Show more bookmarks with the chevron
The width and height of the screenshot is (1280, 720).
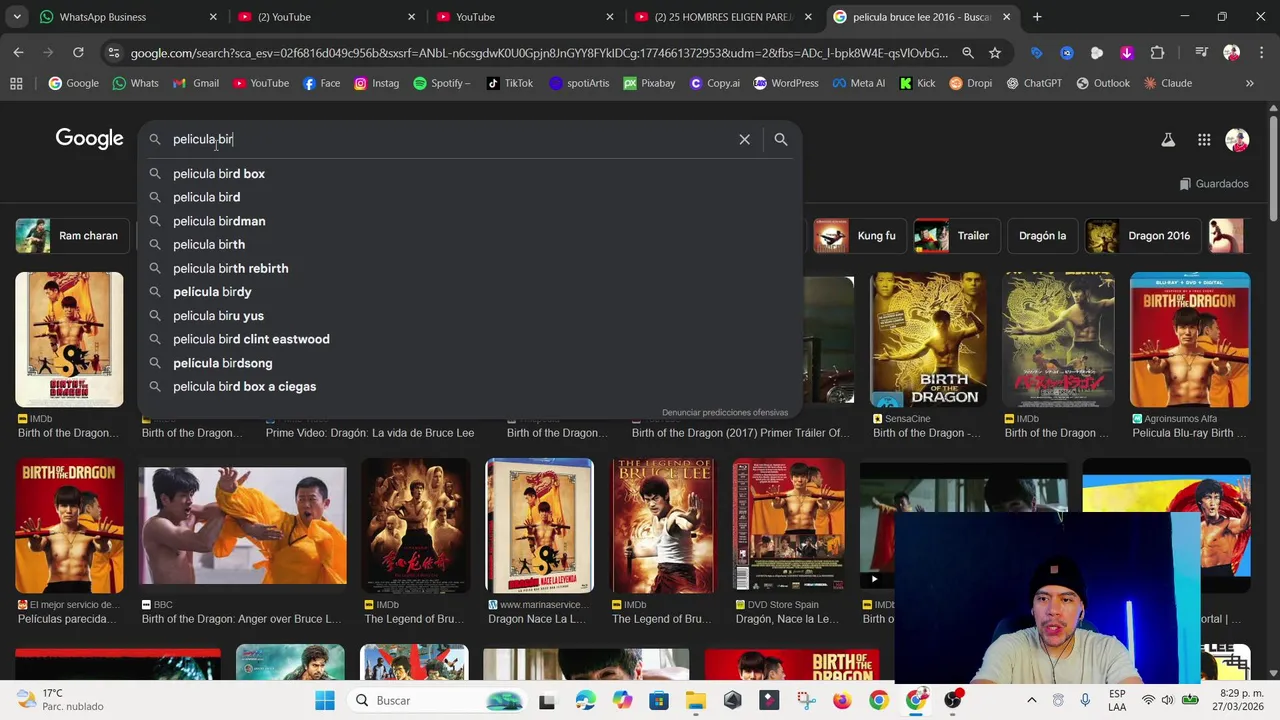1249,83
